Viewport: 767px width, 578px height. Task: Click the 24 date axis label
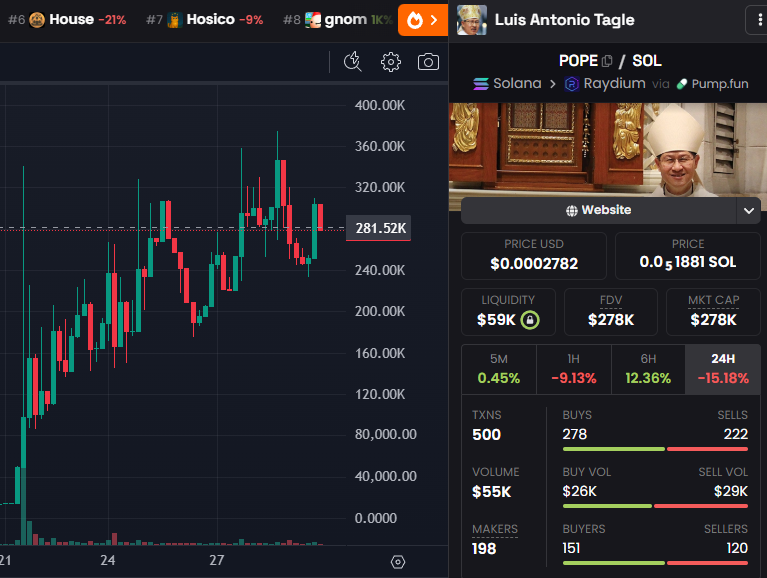click(x=108, y=560)
